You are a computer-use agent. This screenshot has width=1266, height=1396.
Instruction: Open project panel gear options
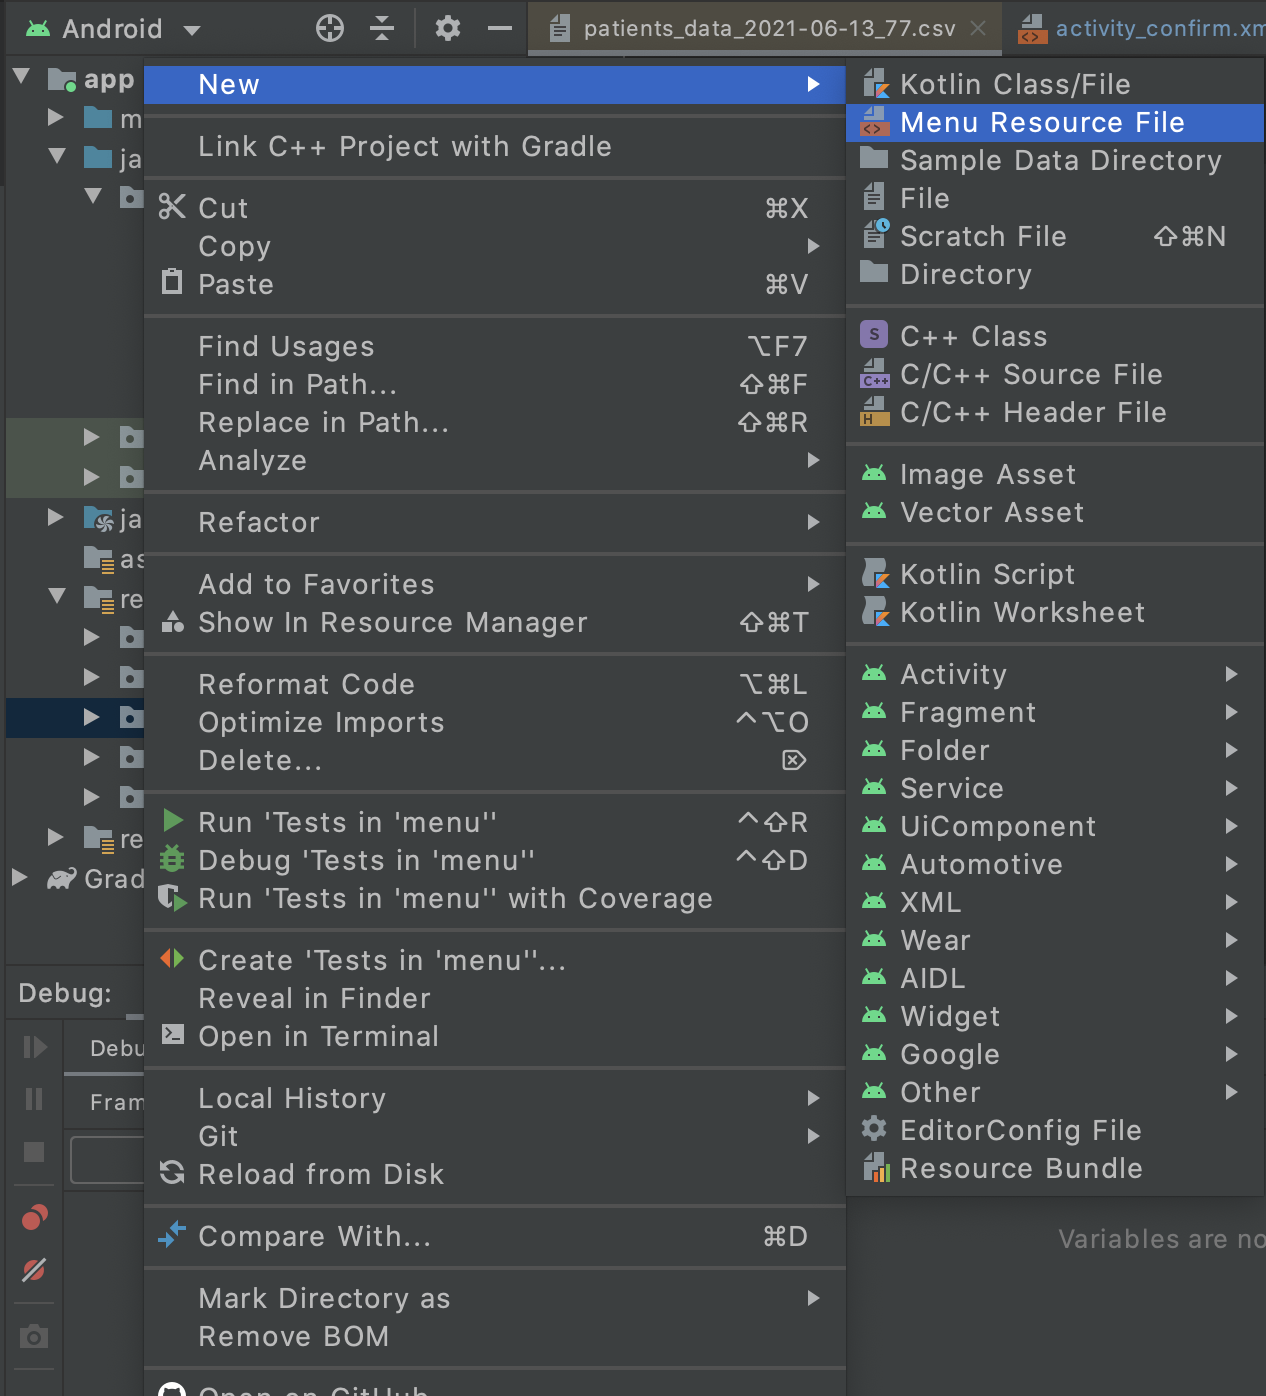pos(448,28)
